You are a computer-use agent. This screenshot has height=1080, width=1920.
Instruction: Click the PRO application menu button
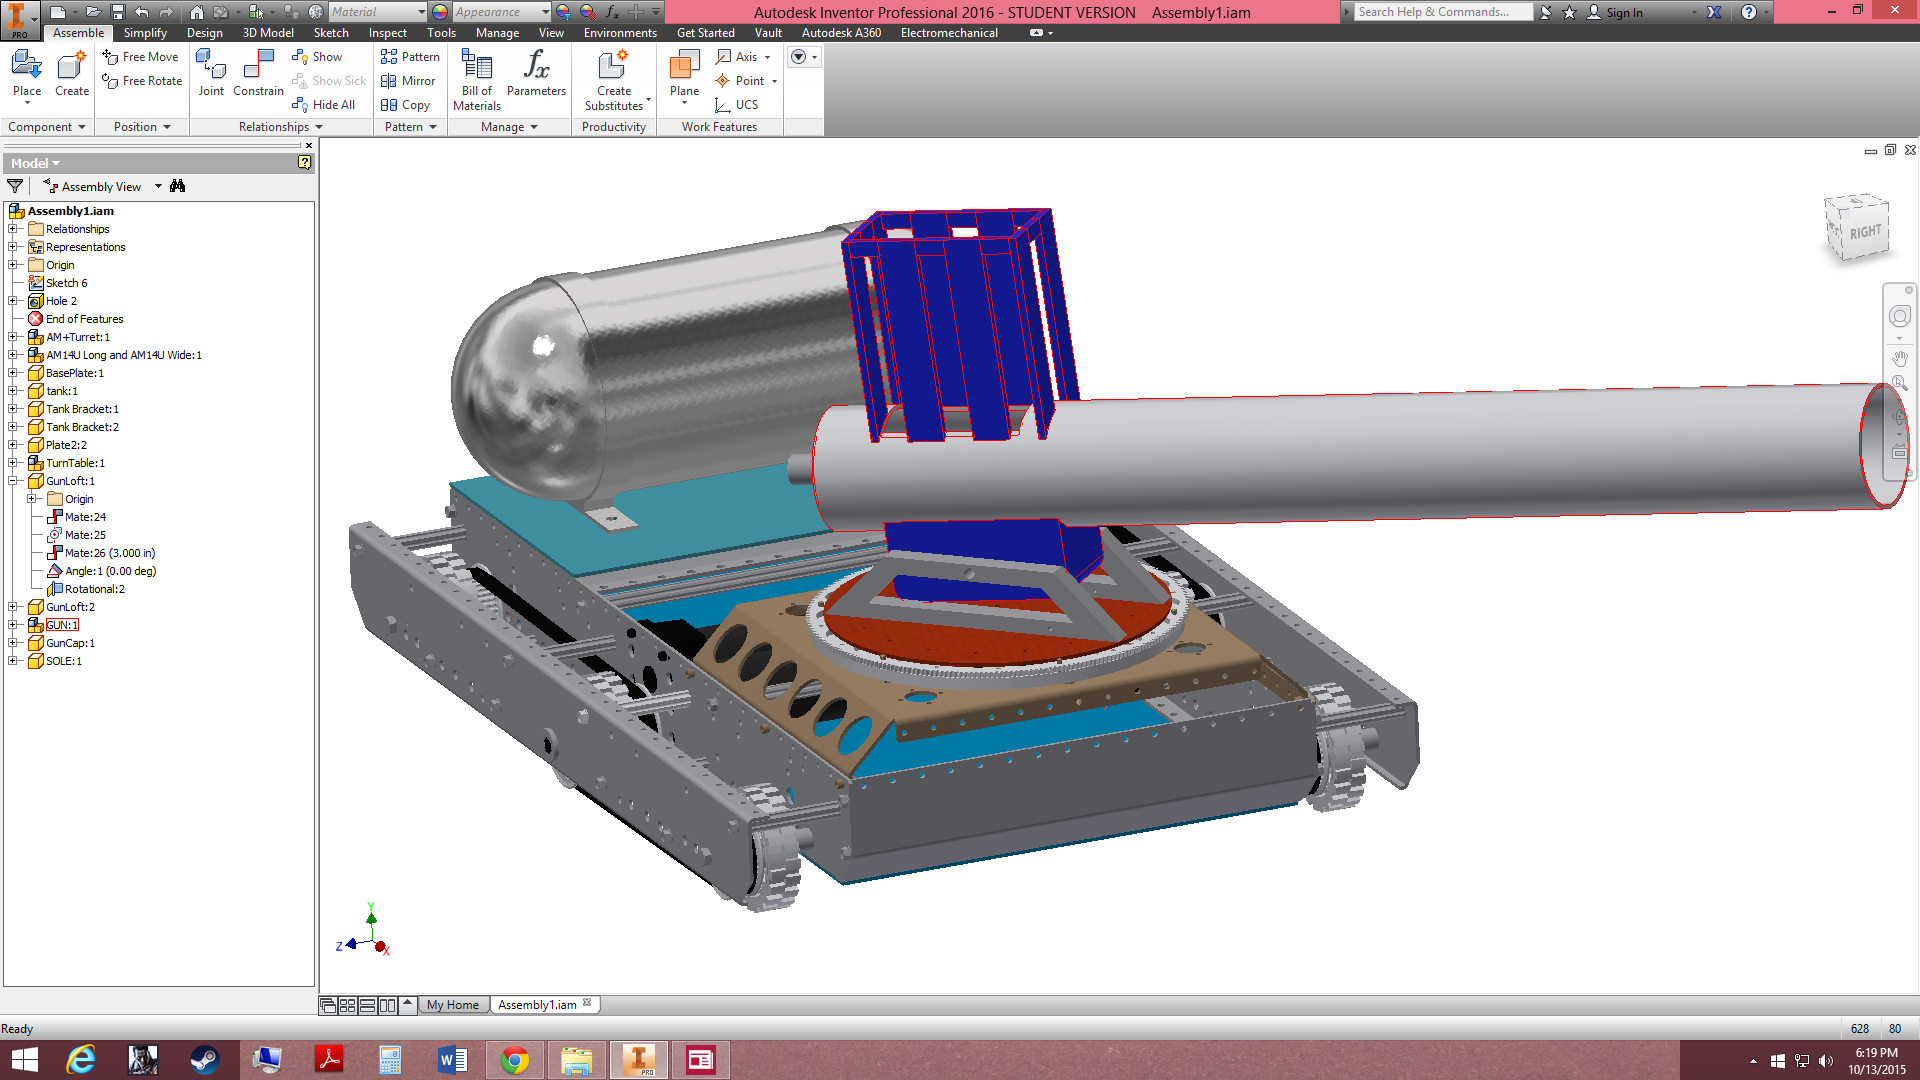pos(18,19)
